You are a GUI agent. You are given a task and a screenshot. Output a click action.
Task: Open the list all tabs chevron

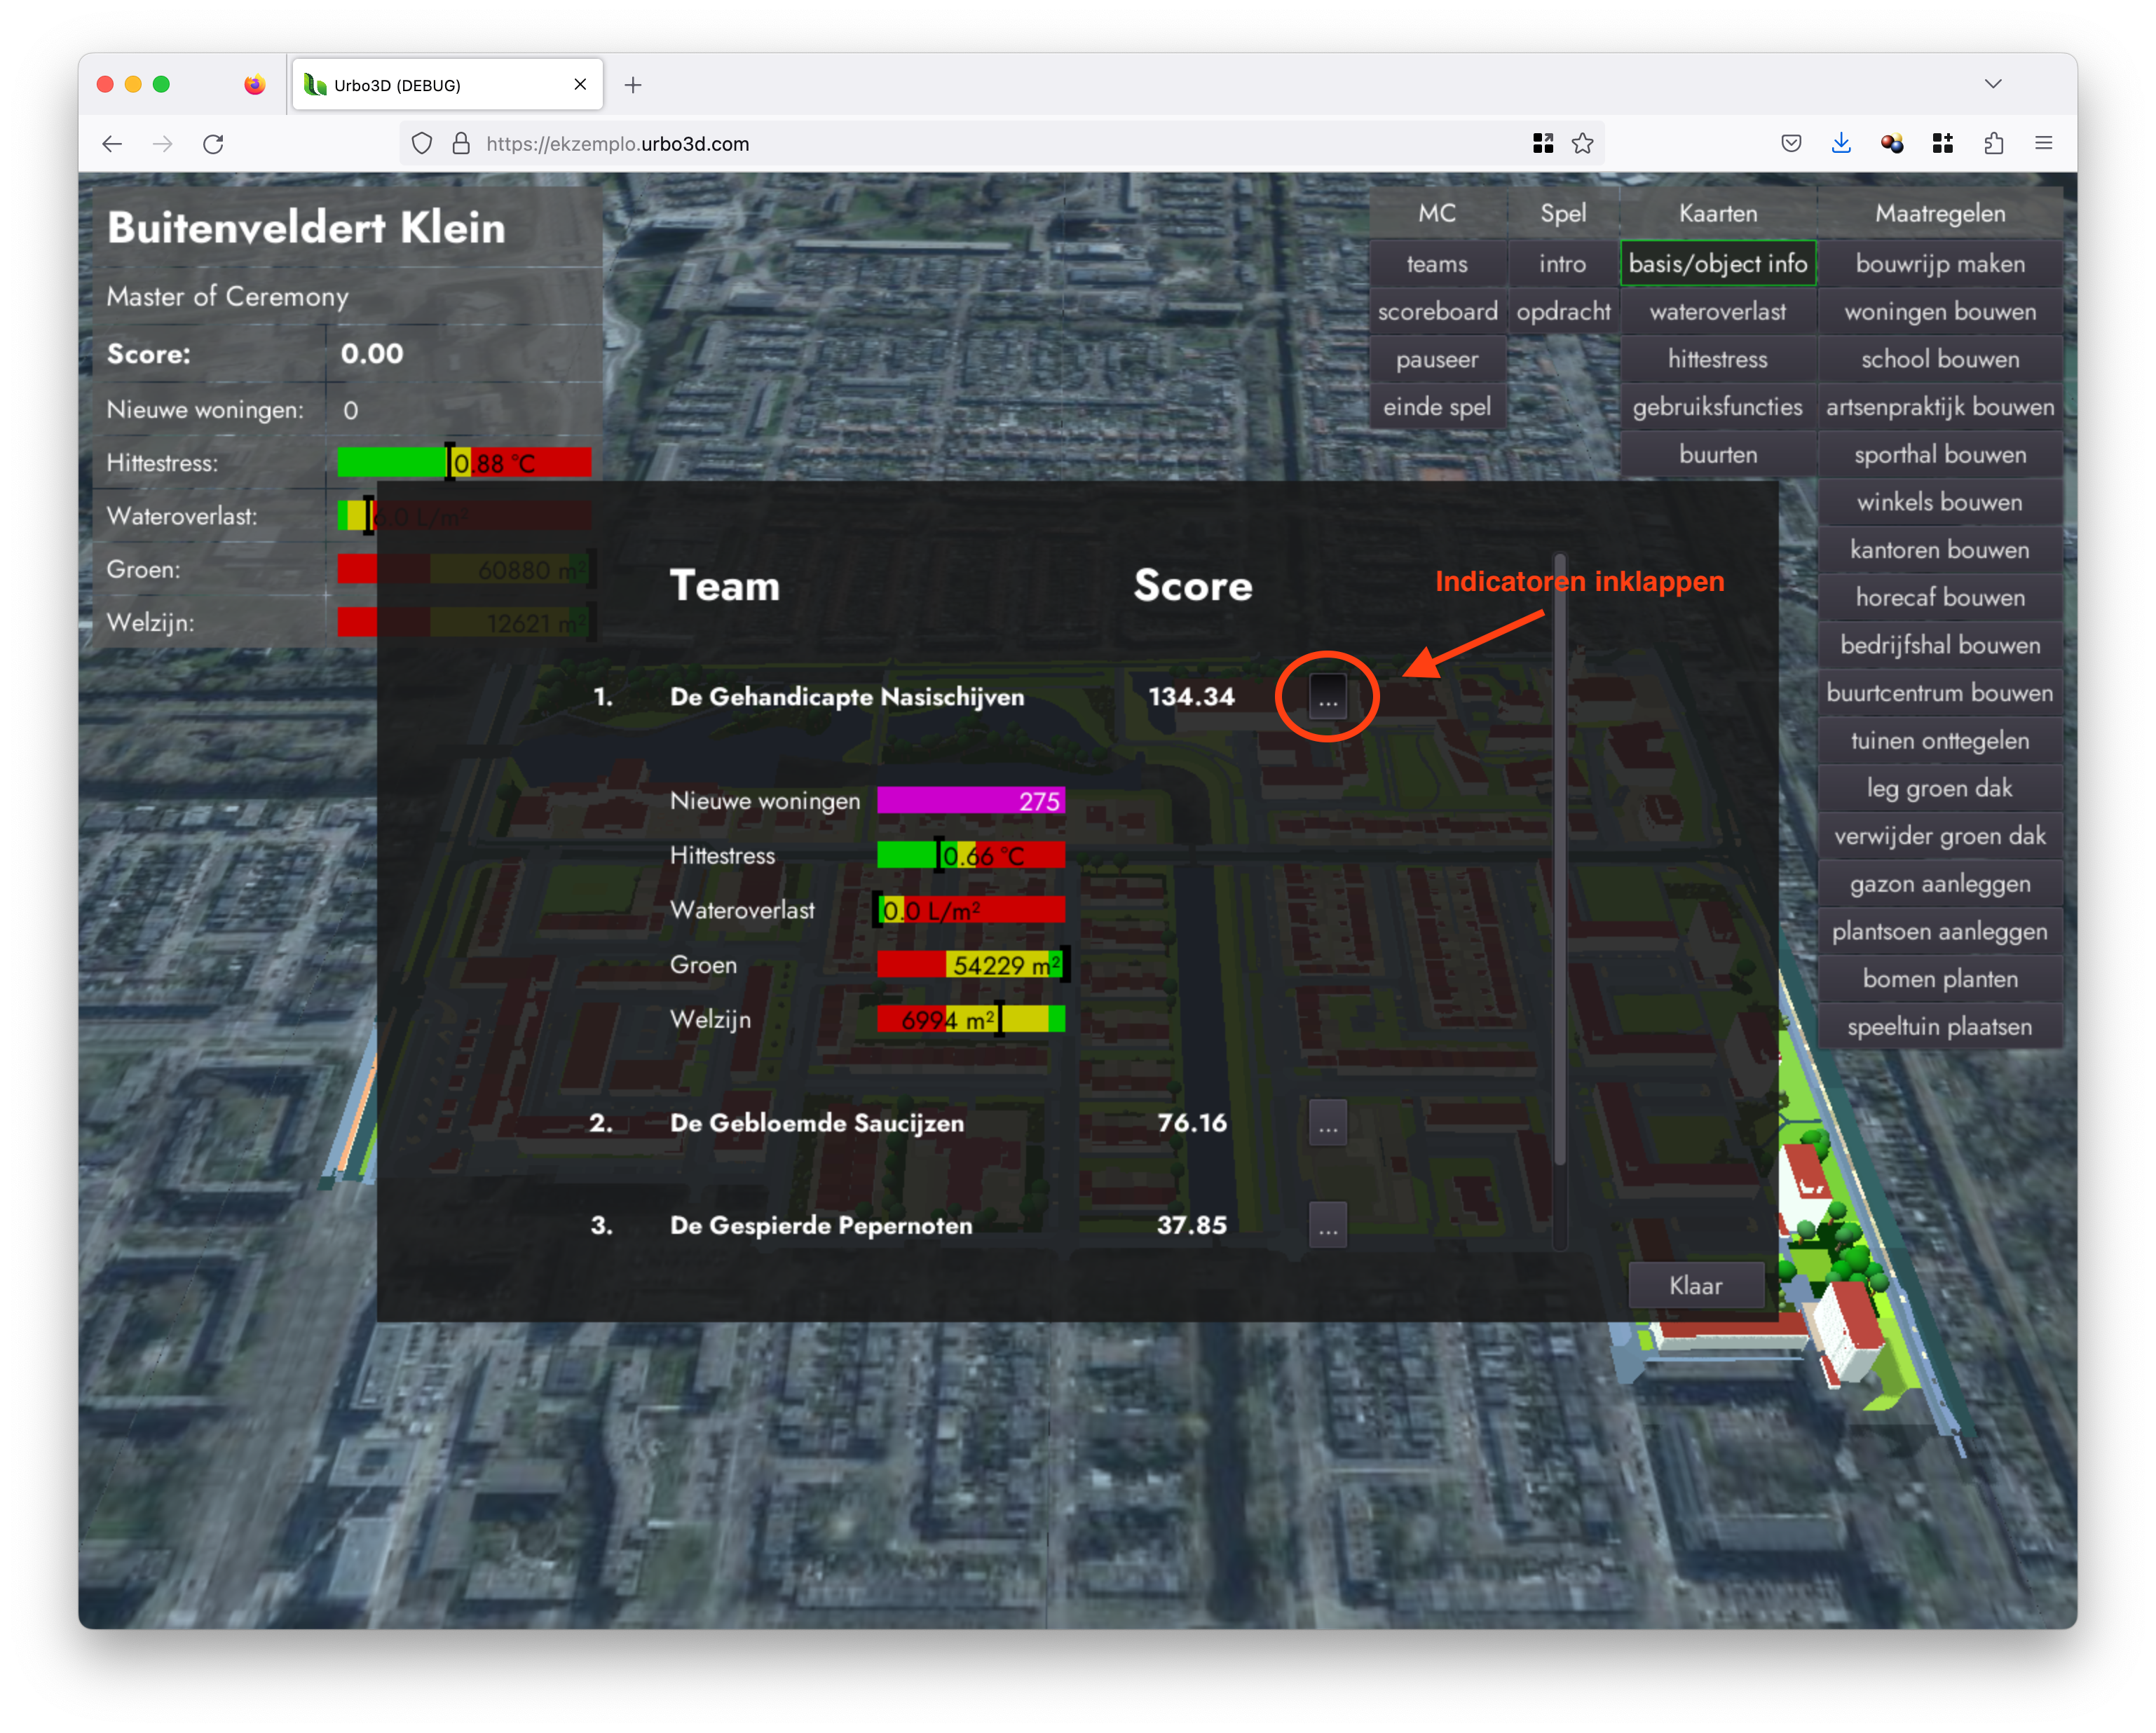[x=1993, y=84]
